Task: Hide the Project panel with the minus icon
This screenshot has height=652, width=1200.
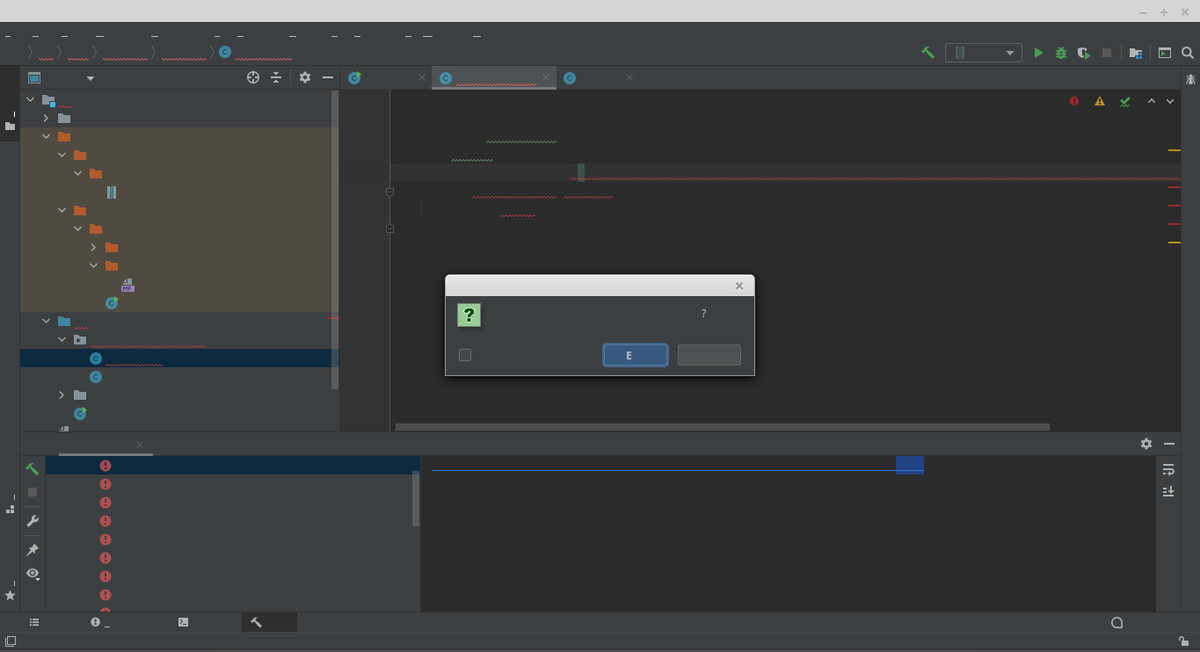Action: point(327,77)
